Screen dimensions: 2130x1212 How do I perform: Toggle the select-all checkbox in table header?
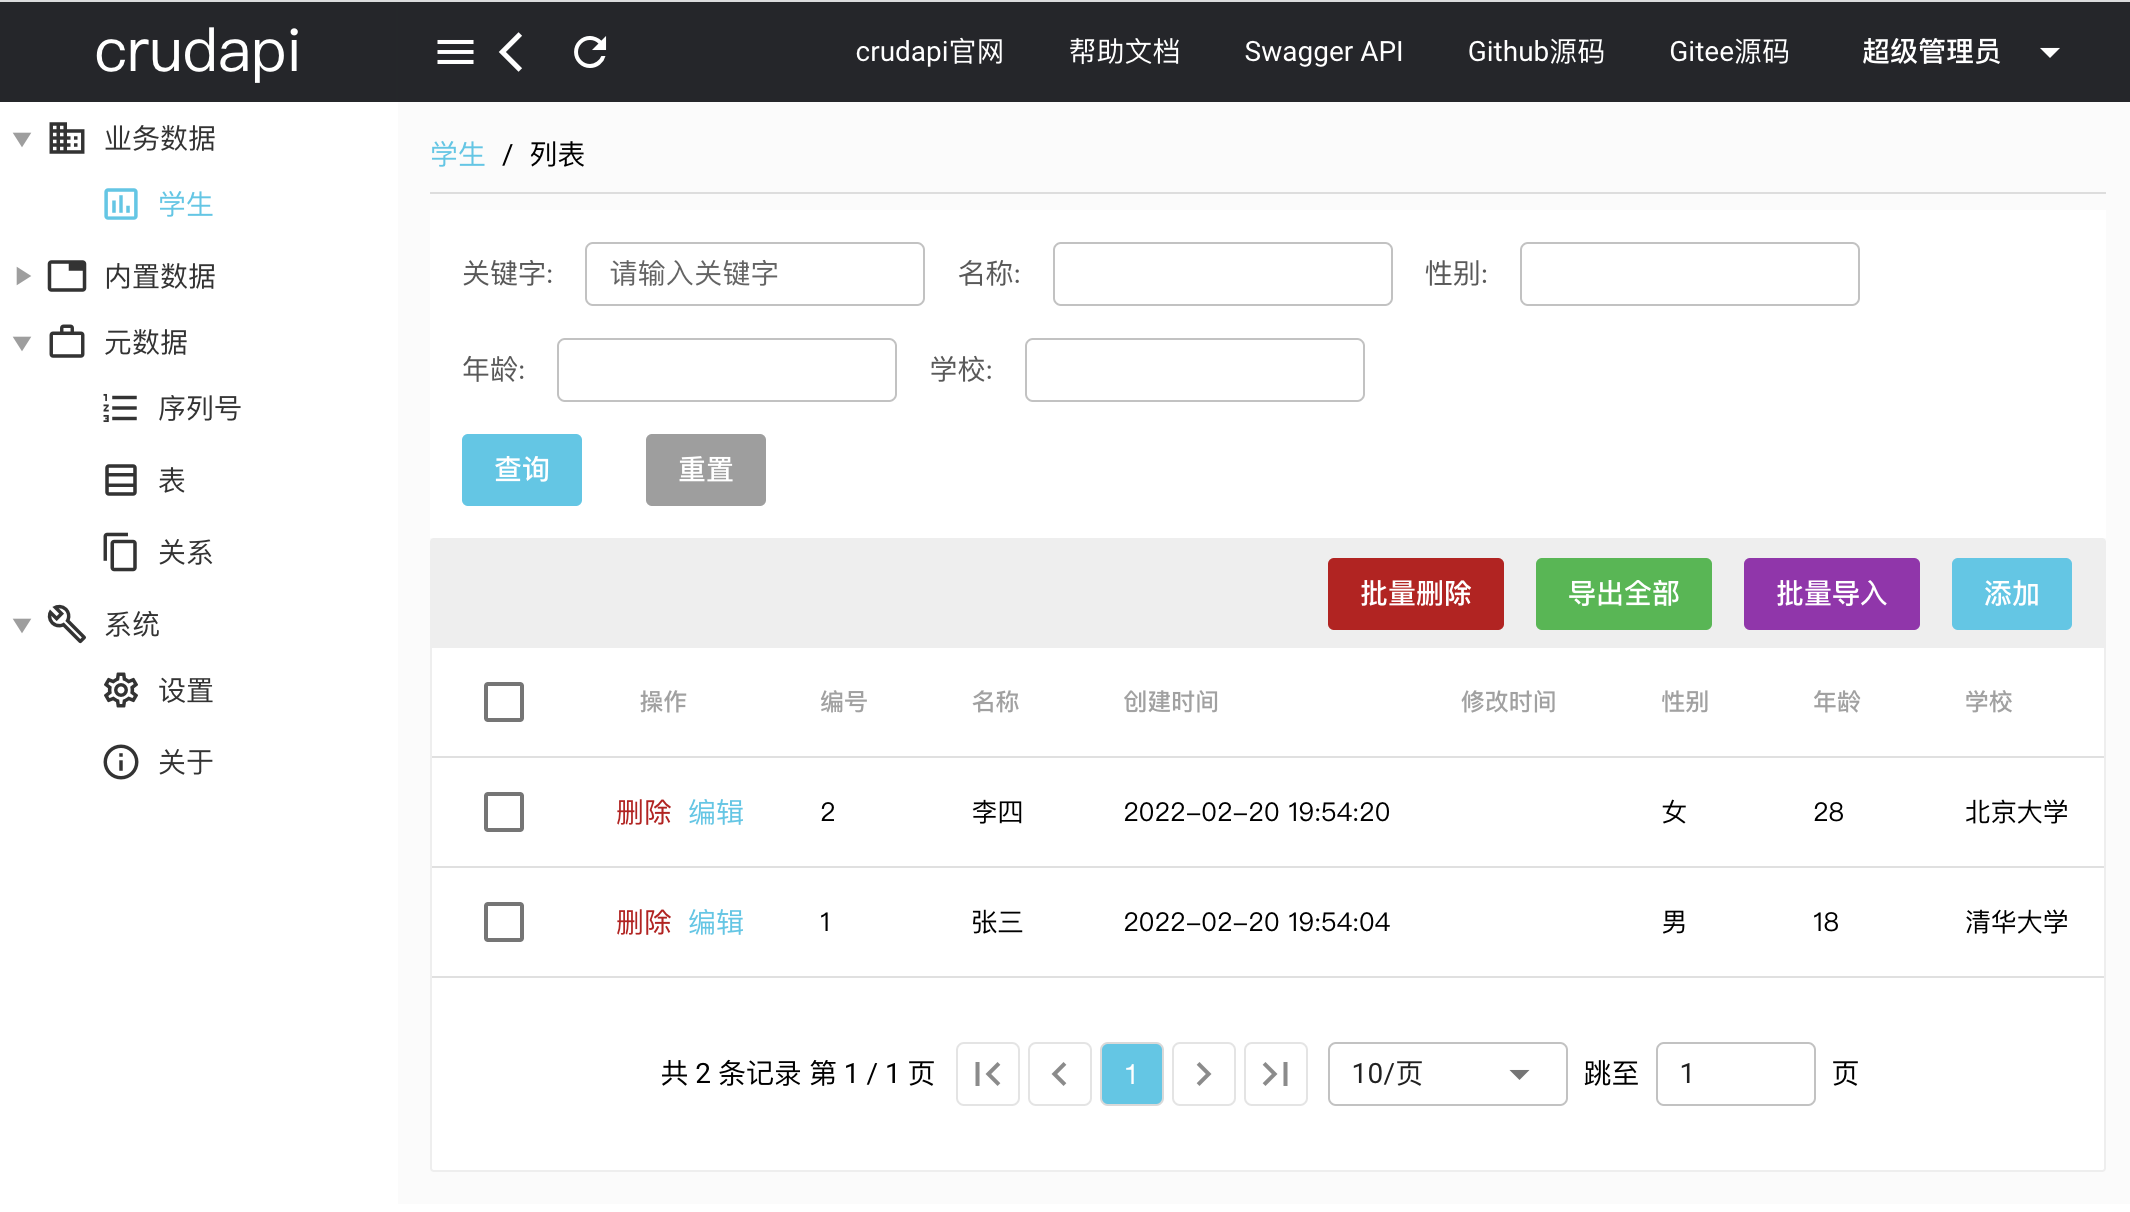tap(504, 702)
